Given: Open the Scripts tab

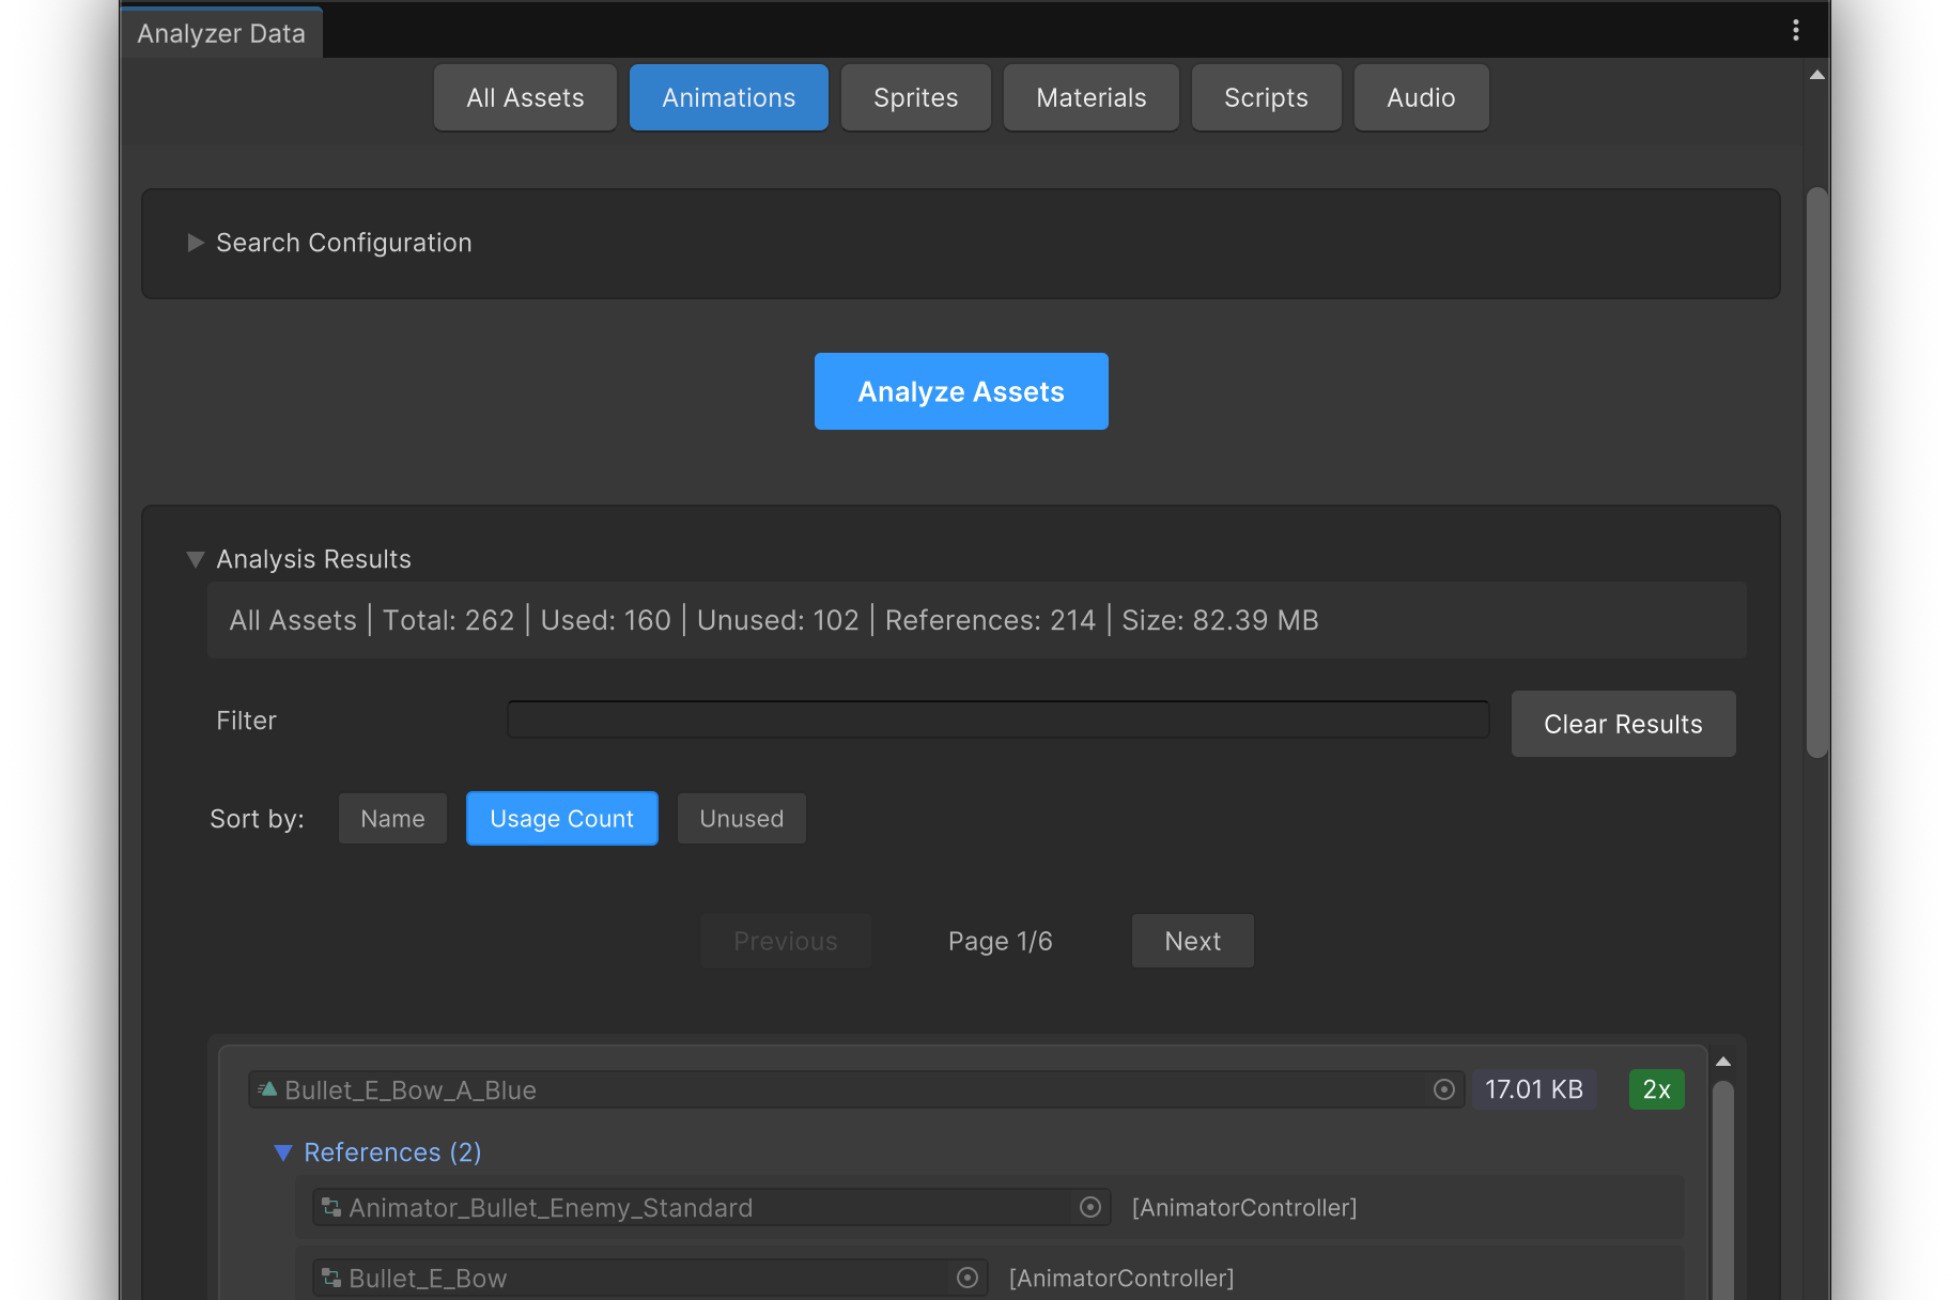Looking at the screenshot, I should (x=1266, y=97).
